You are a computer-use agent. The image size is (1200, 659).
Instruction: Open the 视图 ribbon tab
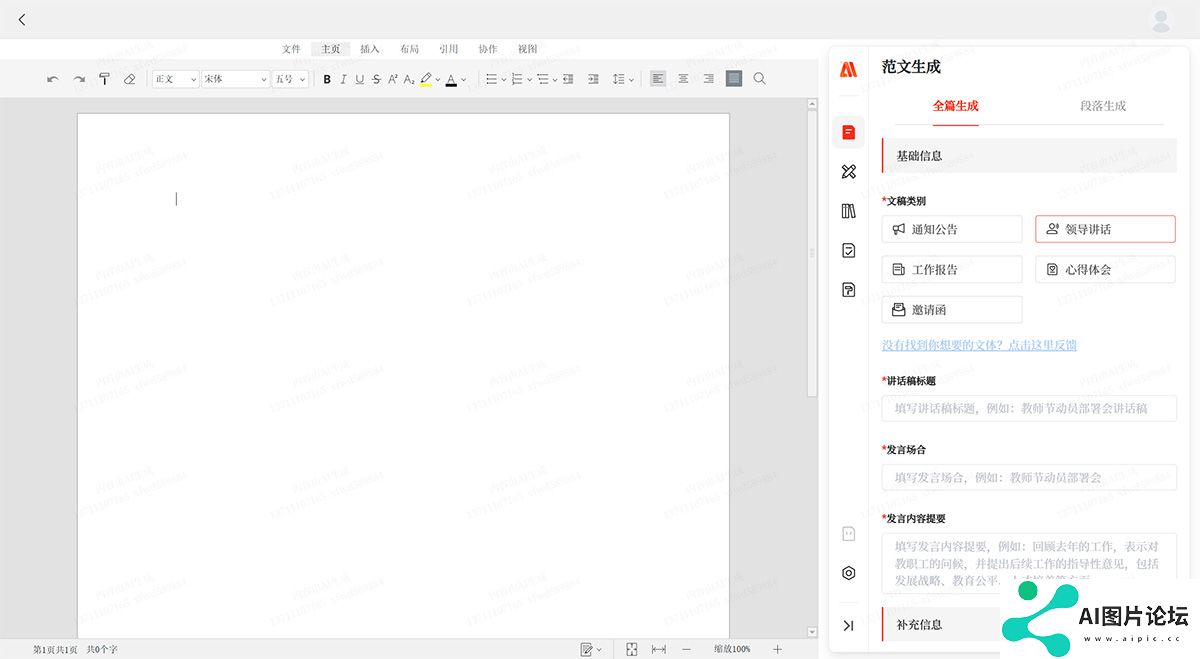(527, 49)
